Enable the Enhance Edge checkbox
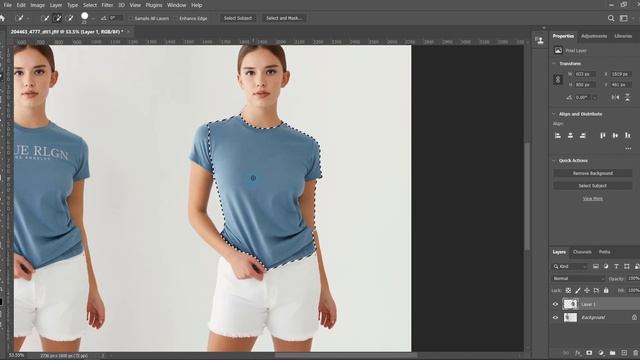Image resolution: width=640 pixels, height=360 pixels. (176, 18)
